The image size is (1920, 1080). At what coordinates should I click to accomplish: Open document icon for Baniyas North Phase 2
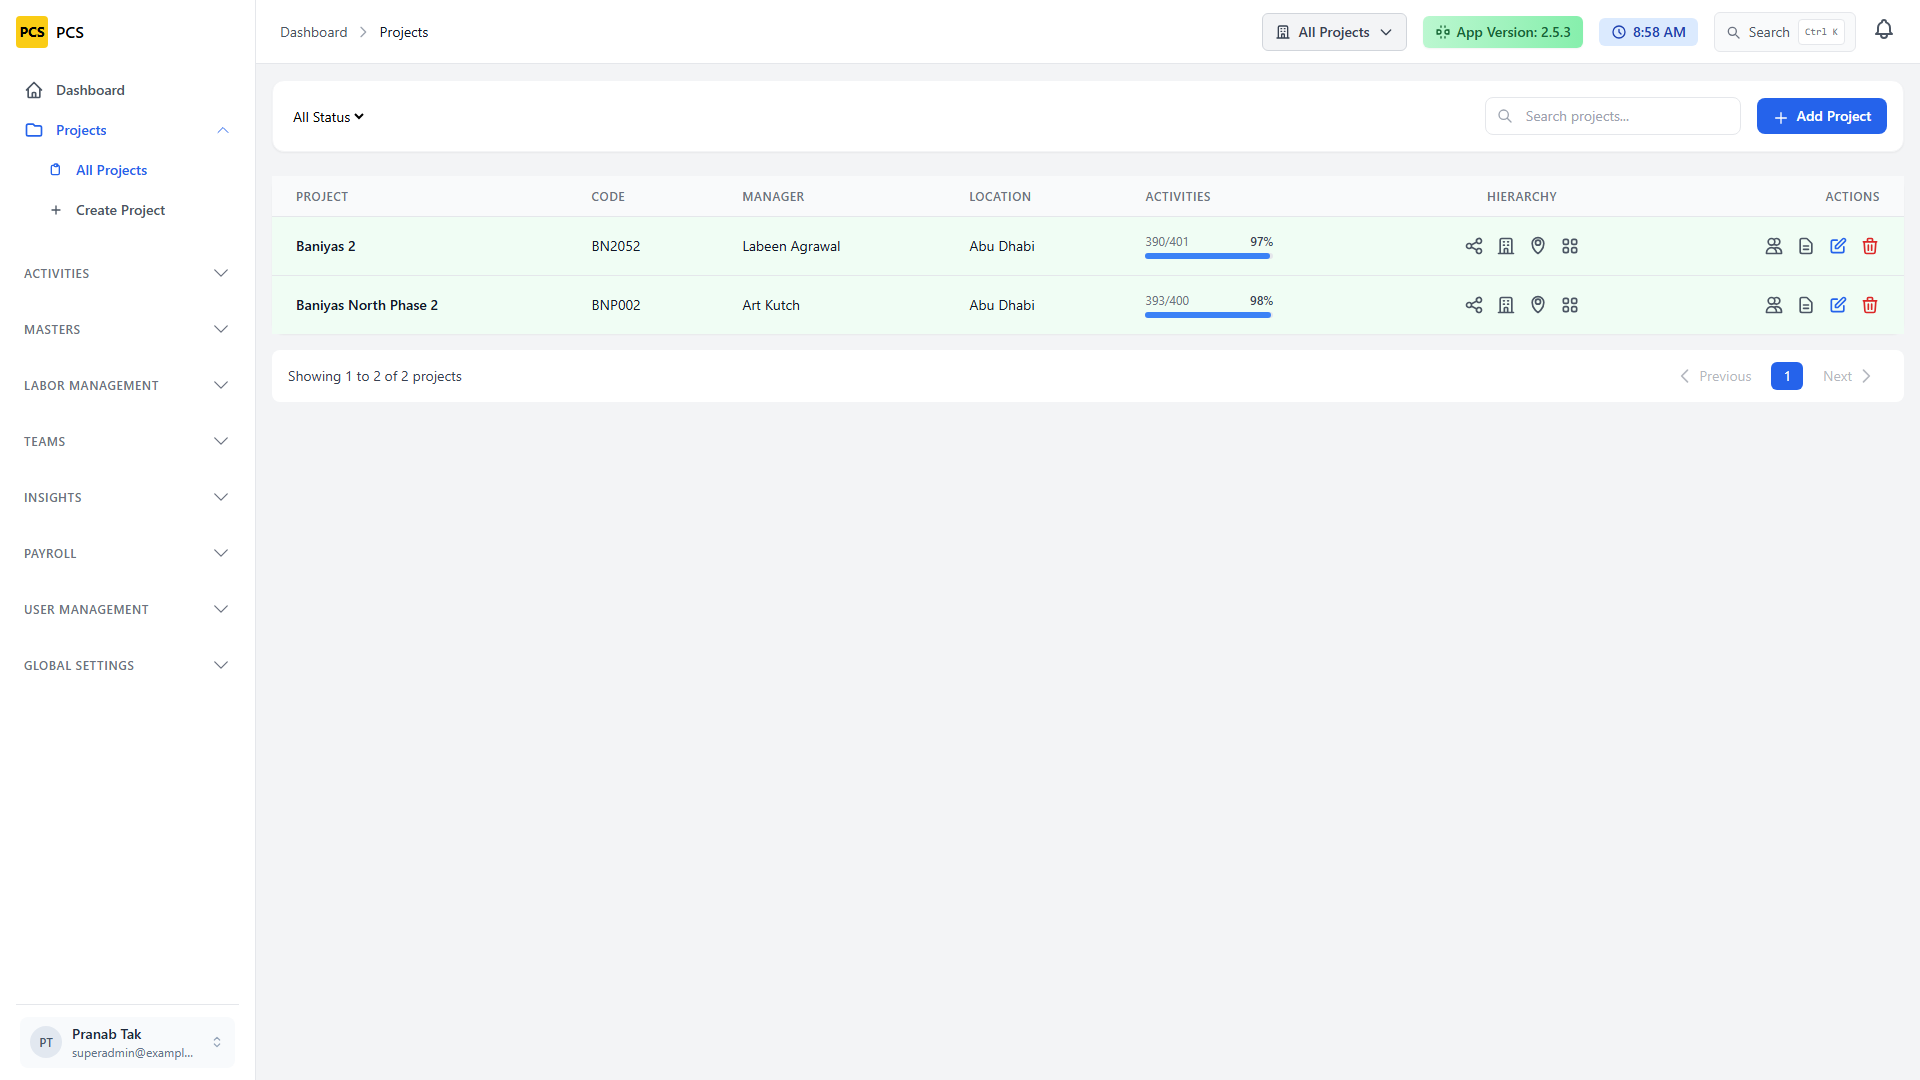[1806, 305]
